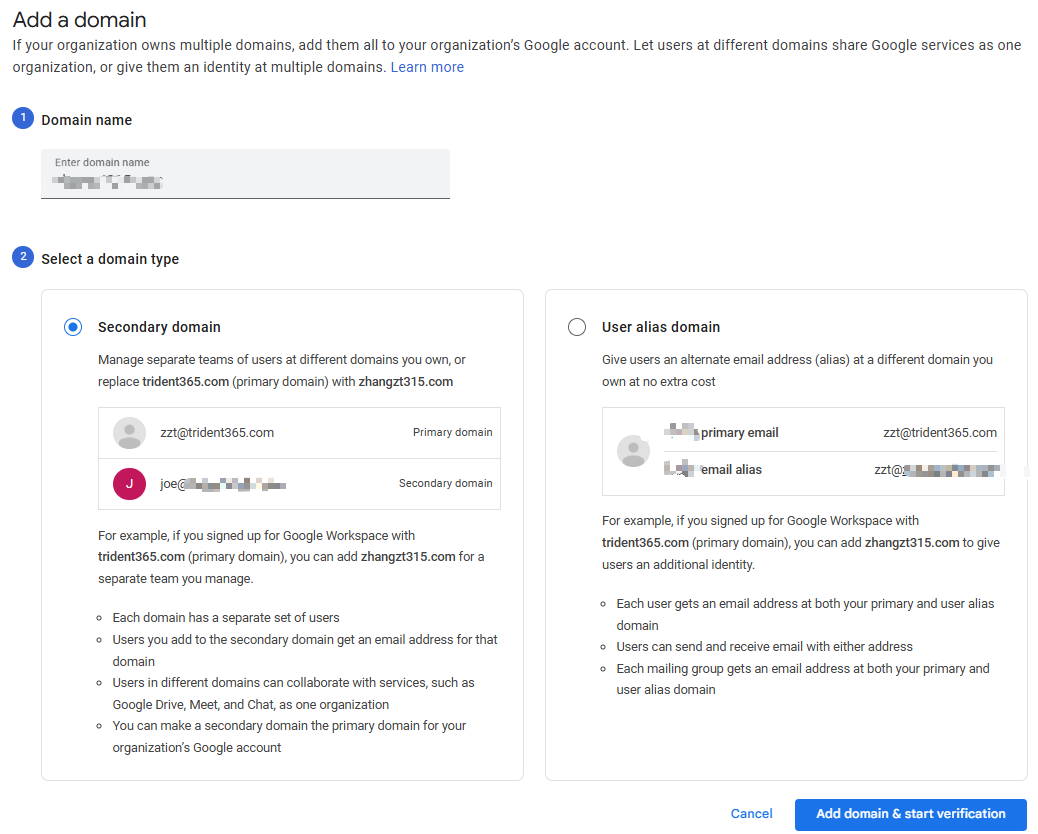The image size is (1038, 834).
Task: Click the Add a domain heading
Action: tap(79, 20)
